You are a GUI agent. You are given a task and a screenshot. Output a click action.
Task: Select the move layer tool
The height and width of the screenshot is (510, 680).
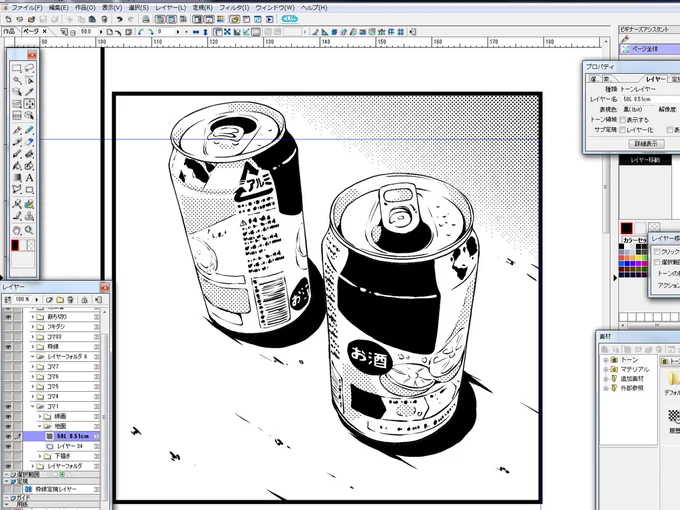29,104
